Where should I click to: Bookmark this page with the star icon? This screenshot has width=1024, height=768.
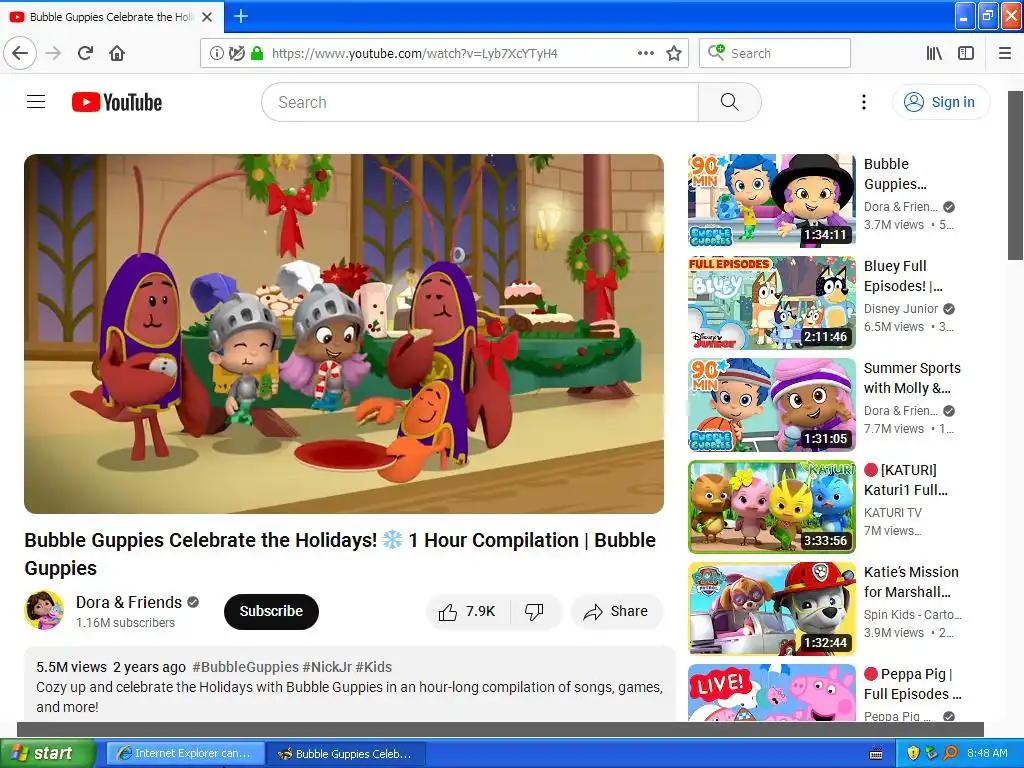(674, 53)
